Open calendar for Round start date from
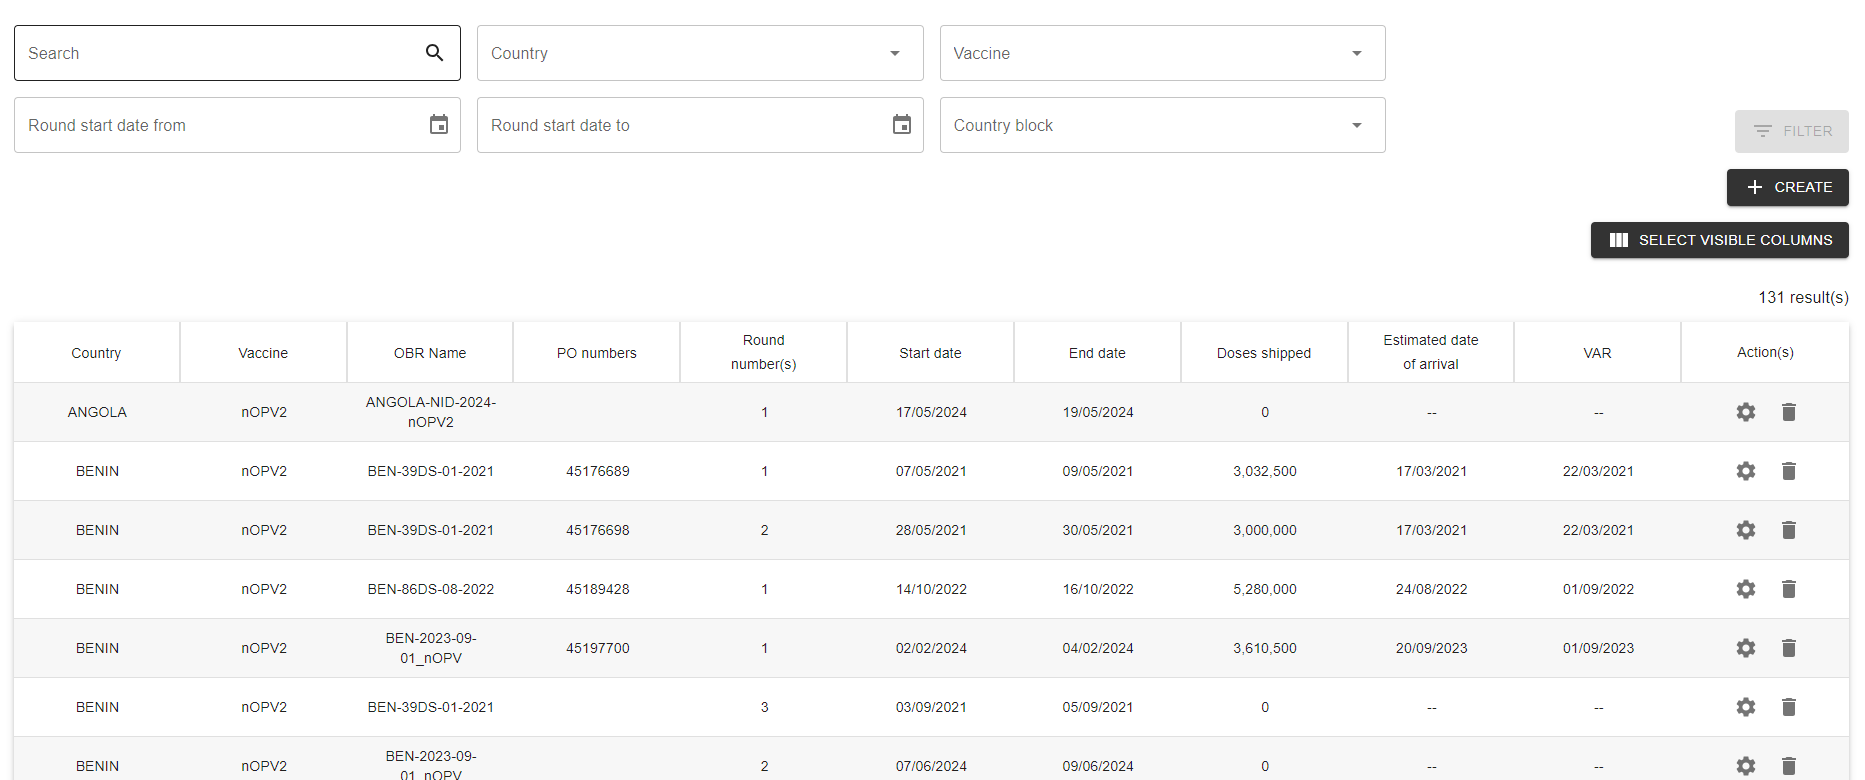The height and width of the screenshot is (780, 1865). (x=438, y=125)
